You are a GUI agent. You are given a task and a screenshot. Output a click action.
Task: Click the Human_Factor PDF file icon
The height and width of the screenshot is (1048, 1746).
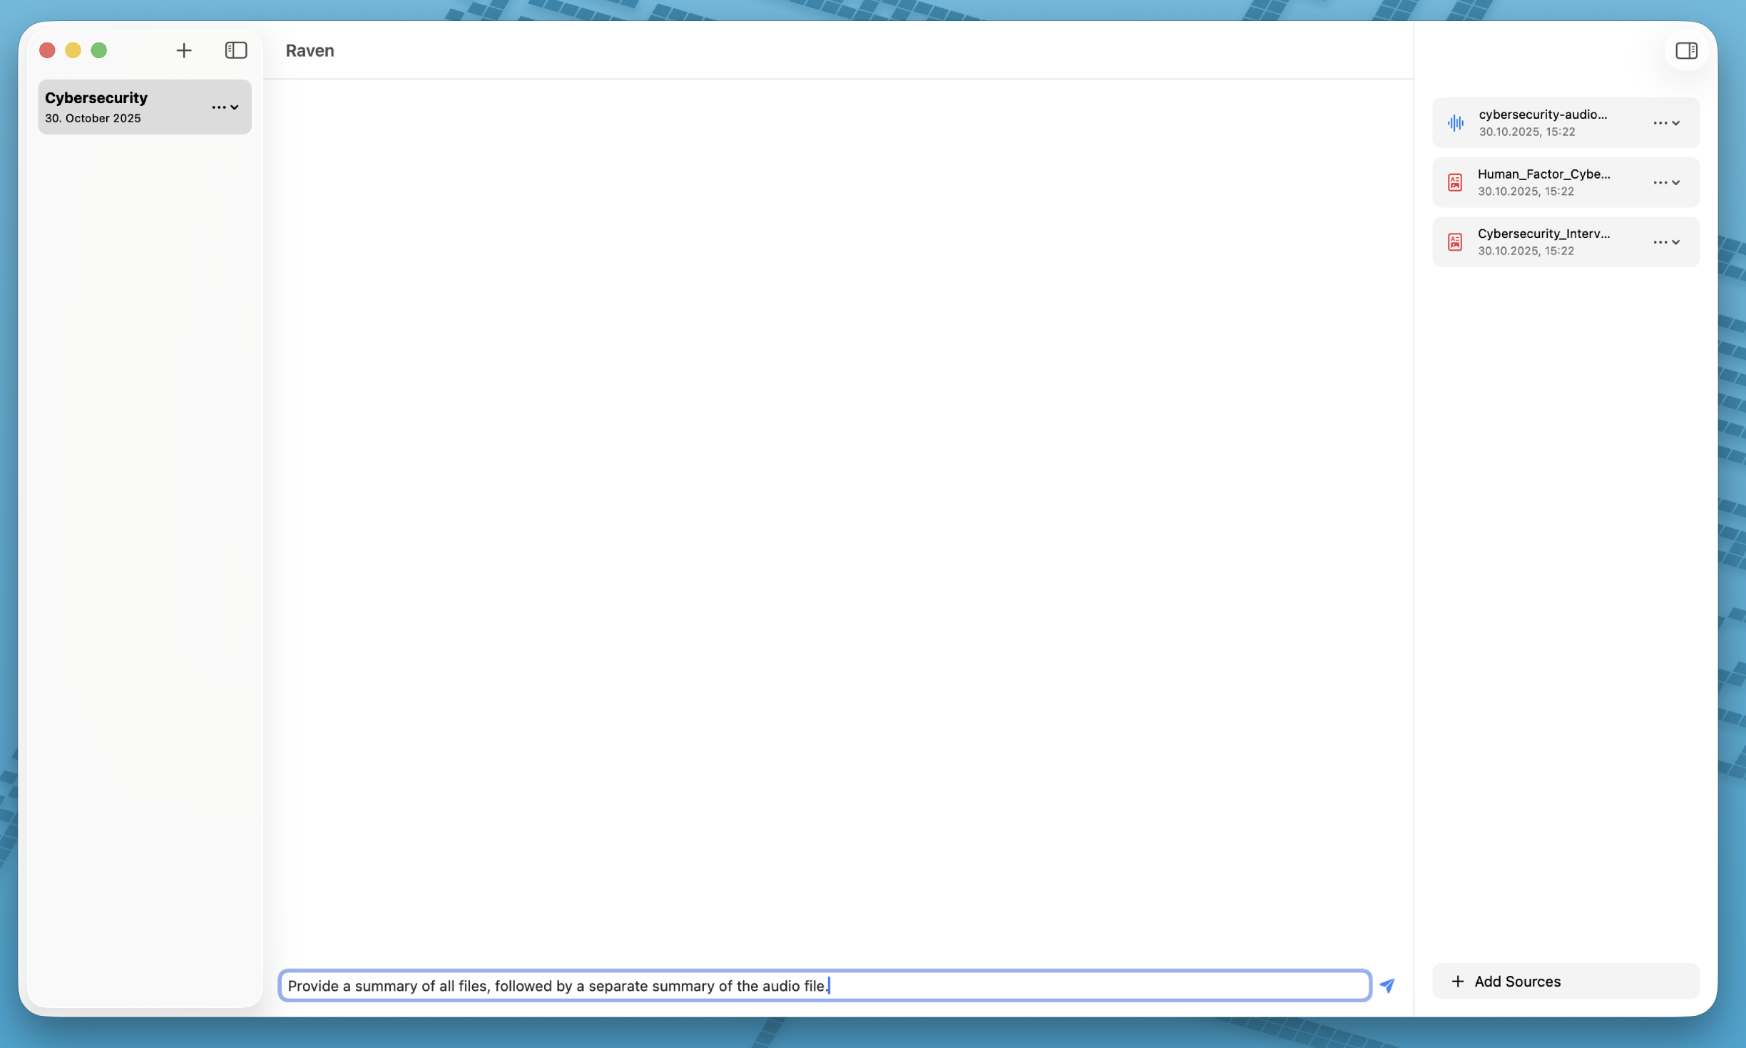pyautogui.click(x=1455, y=183)
